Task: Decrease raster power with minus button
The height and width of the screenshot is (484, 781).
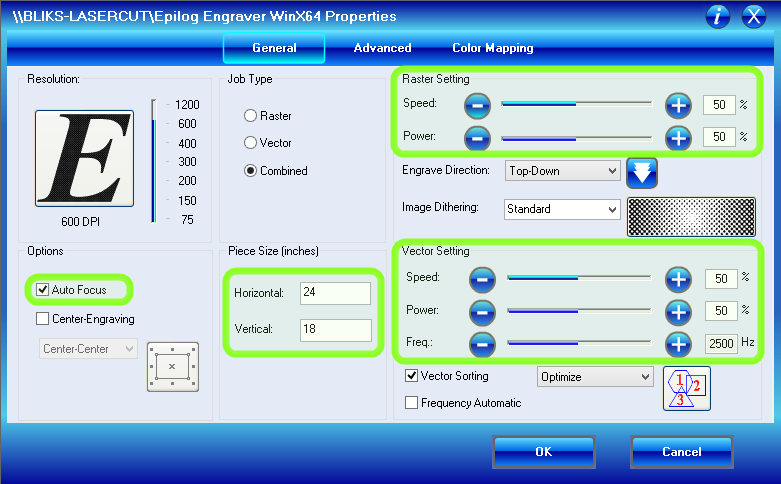Action: click(x=477, y=138)
